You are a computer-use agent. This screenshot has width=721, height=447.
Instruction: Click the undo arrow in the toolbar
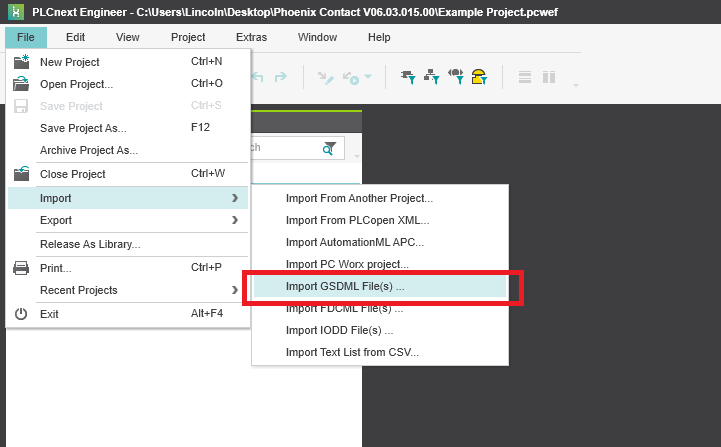tap(258, 77)
